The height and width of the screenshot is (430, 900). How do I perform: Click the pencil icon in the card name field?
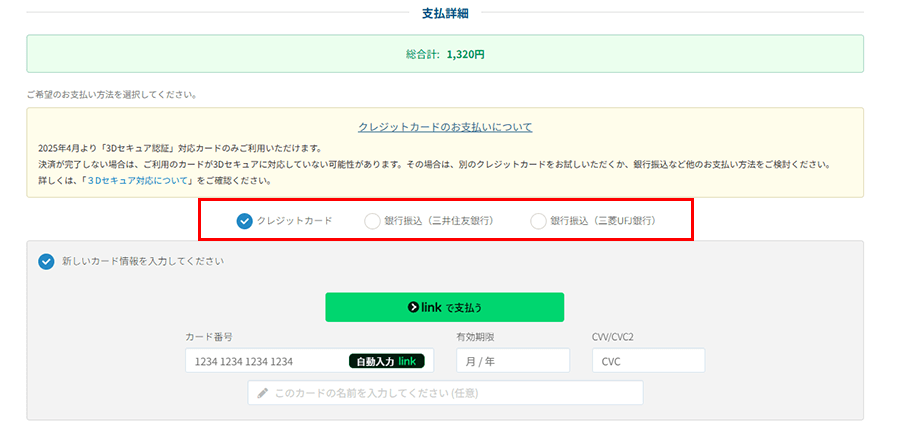point(263,393)
